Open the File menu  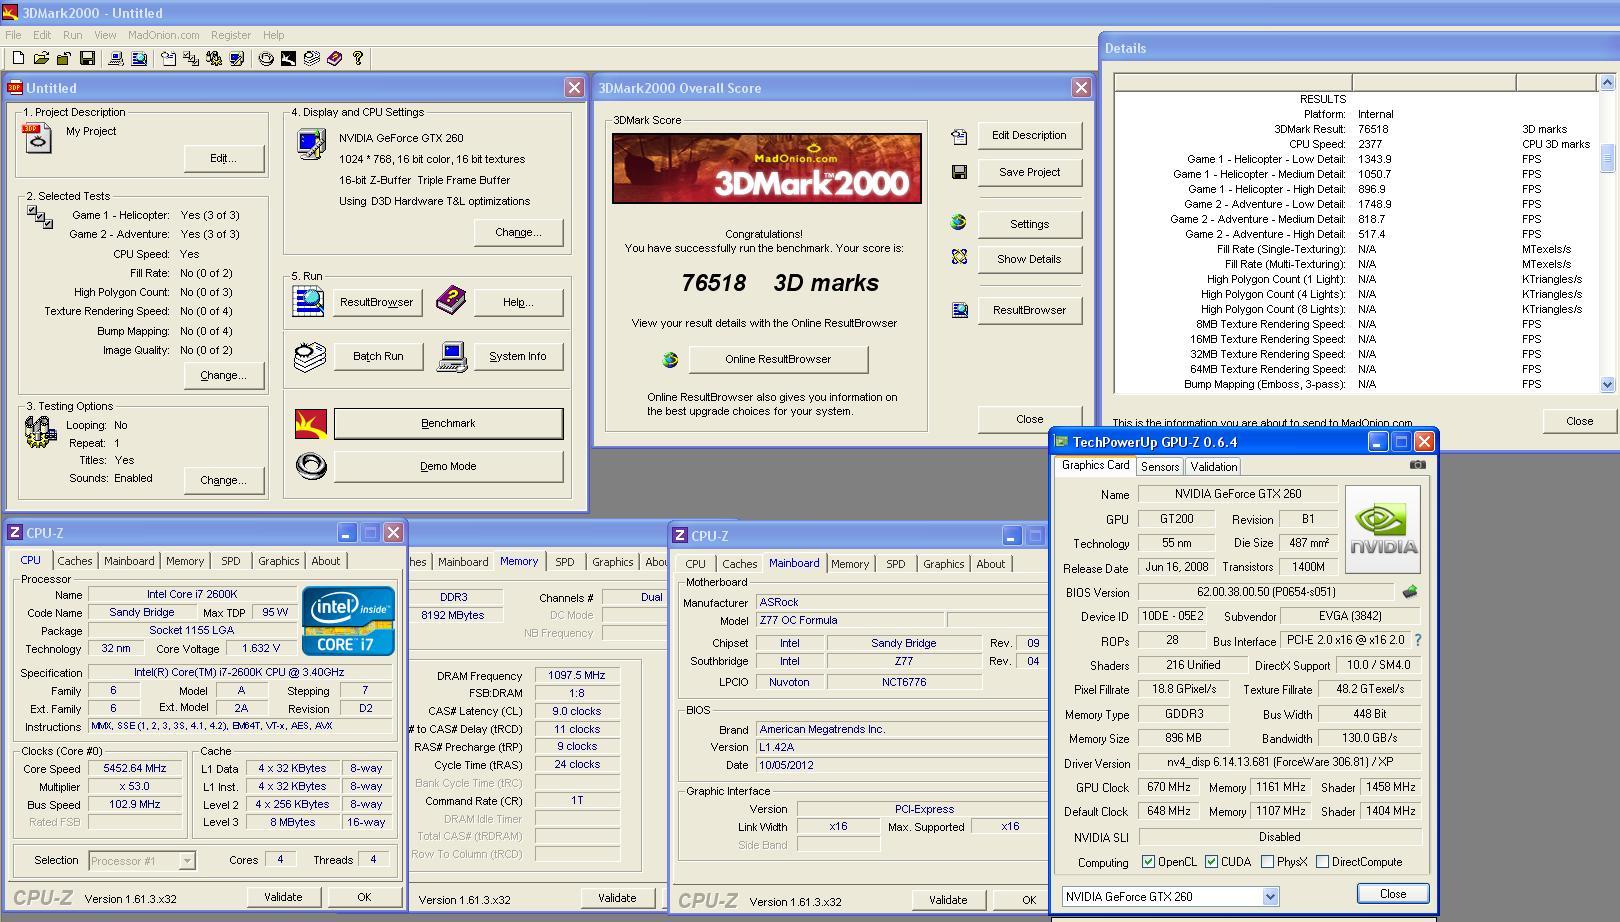[13, 35]
